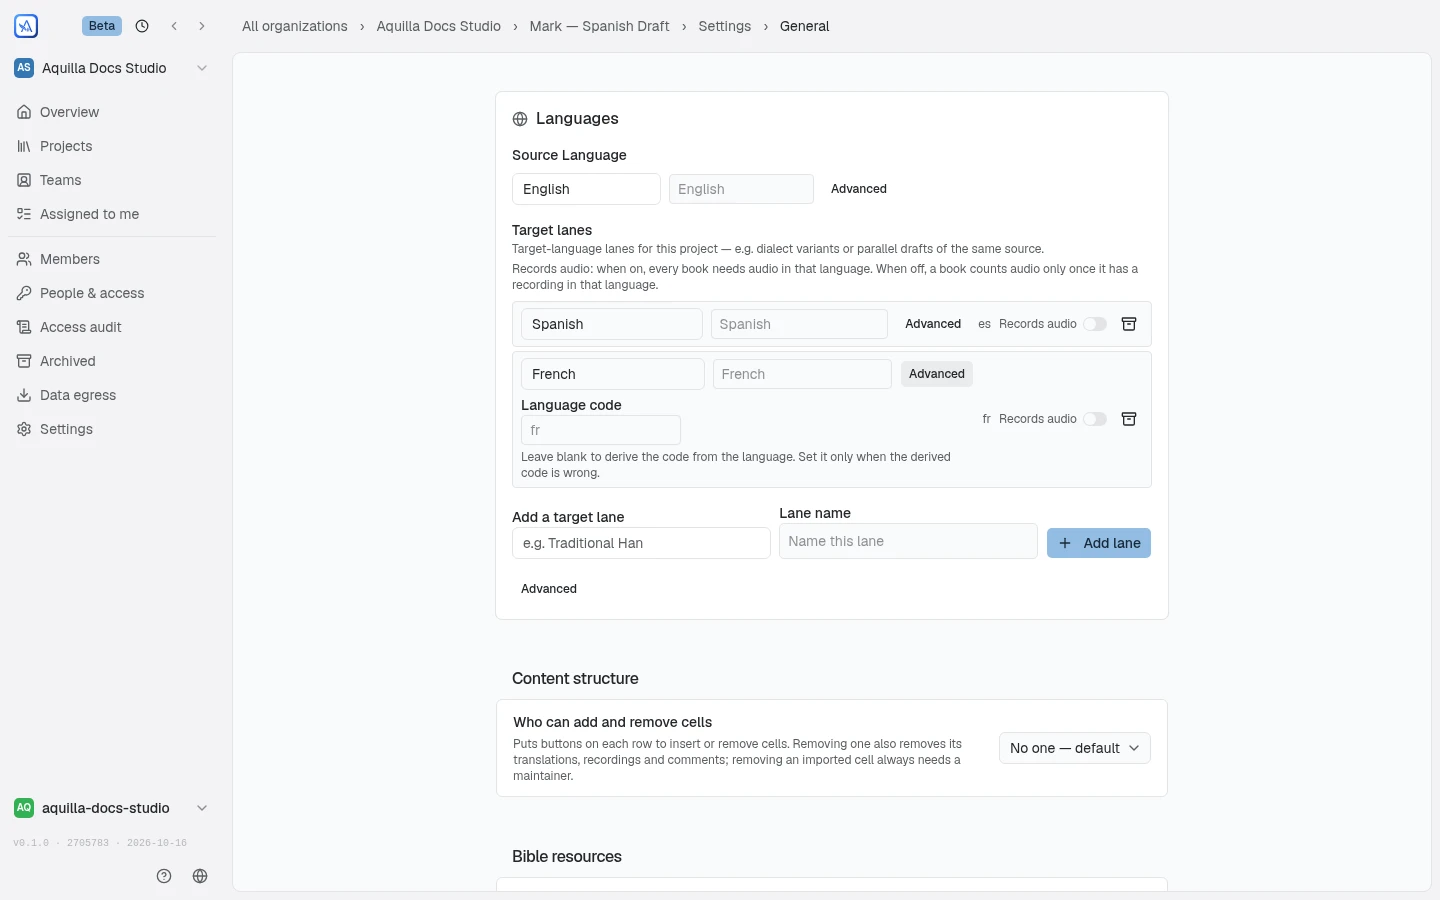Open the history clock icon

[142, 26]
